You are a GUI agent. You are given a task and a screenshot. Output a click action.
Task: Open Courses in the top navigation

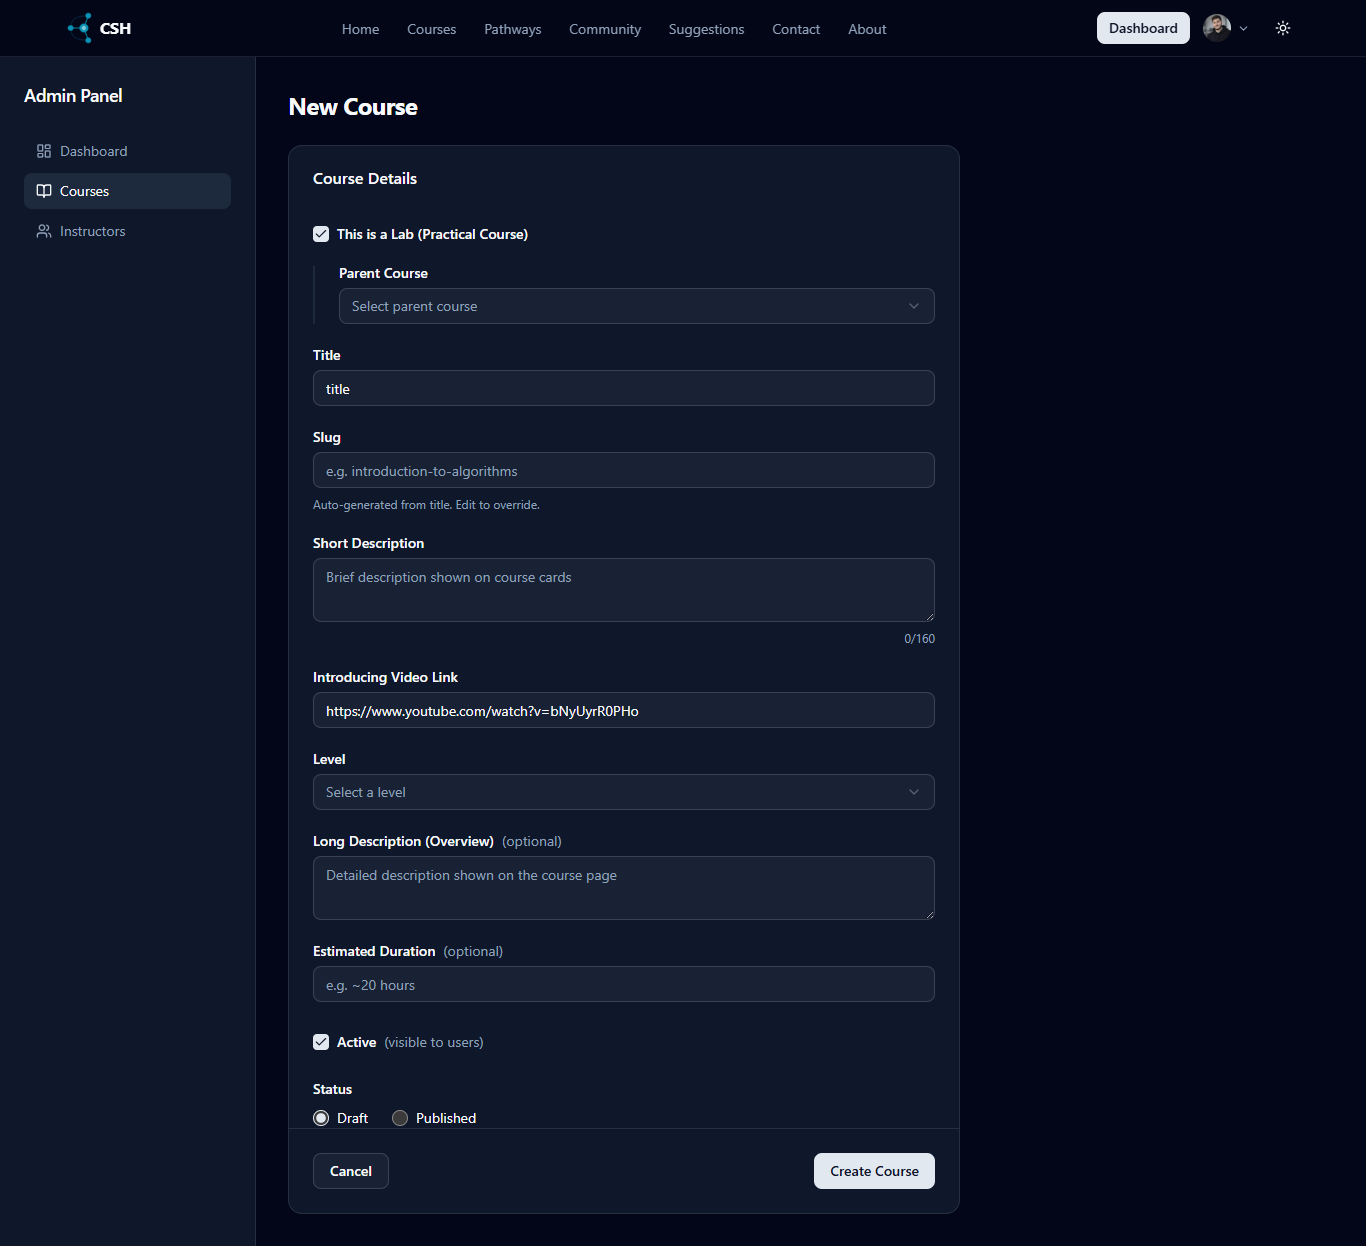coord(431,29)
